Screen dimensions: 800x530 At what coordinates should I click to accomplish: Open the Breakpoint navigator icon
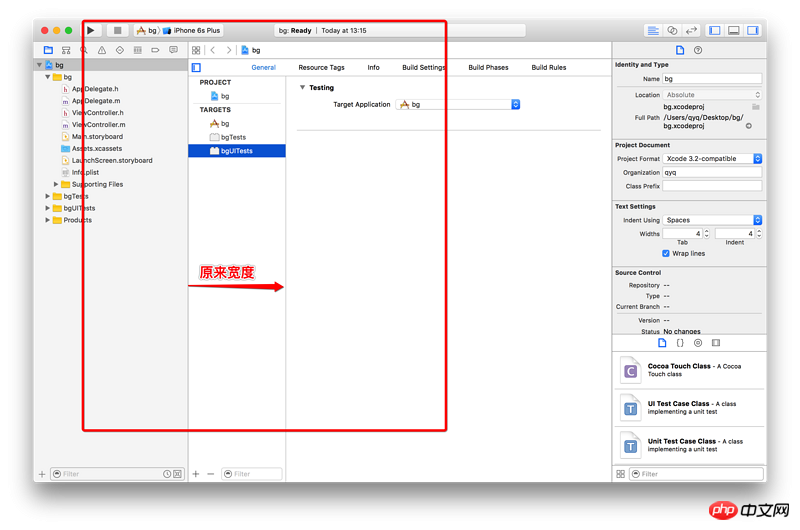coord(156,50)
